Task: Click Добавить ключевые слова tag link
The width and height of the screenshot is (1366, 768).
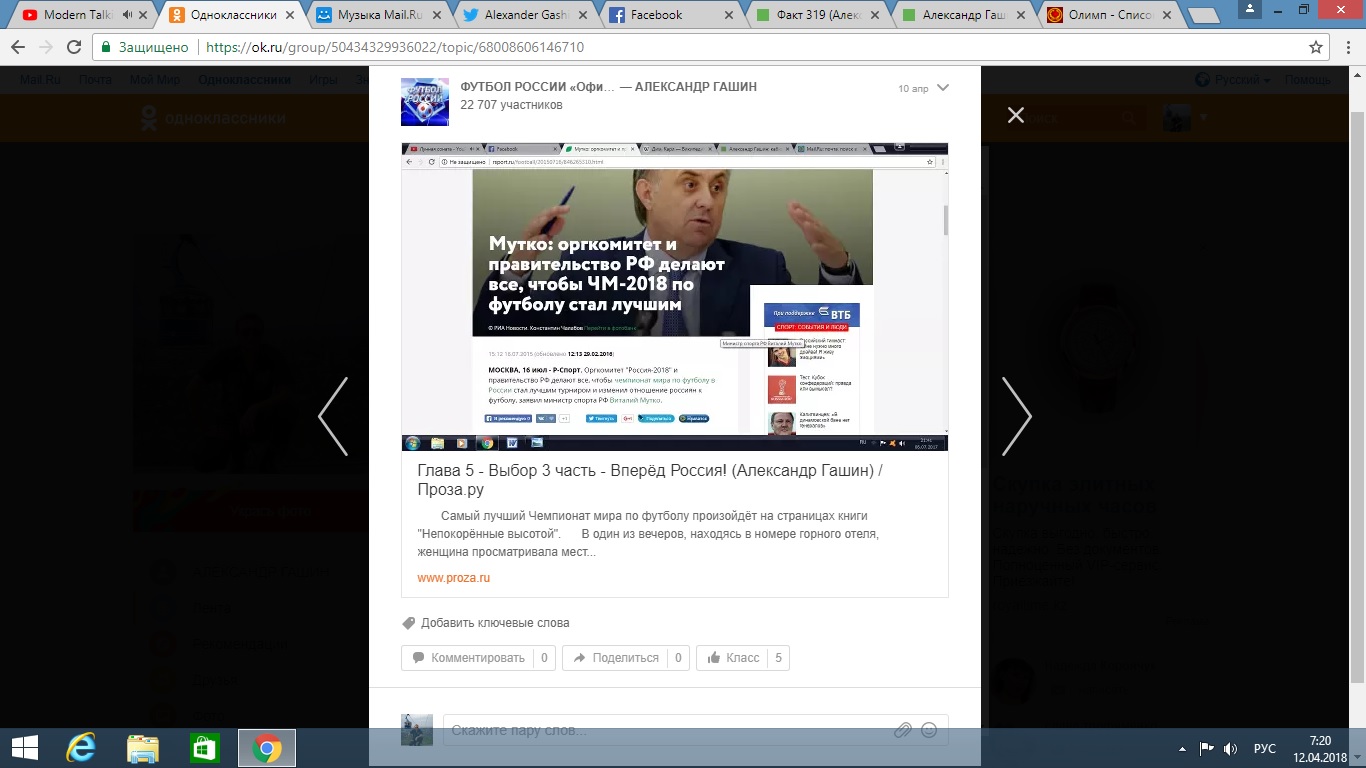Action: (x=495, y=623)
